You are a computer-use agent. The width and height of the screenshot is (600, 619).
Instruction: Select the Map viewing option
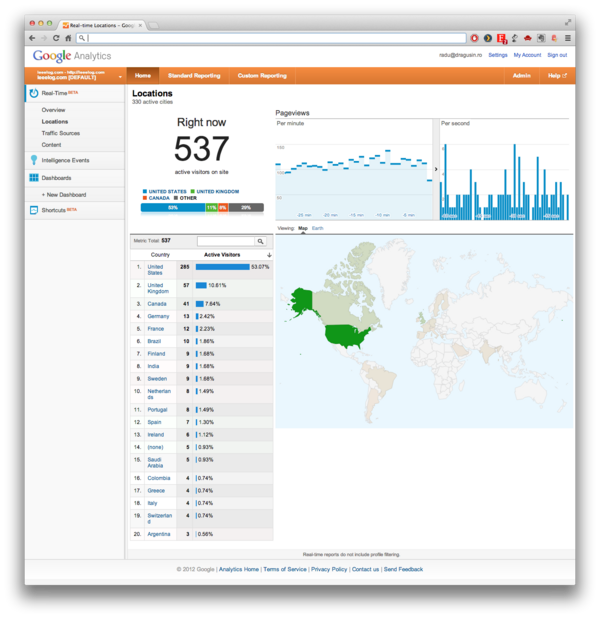point(303,228)
